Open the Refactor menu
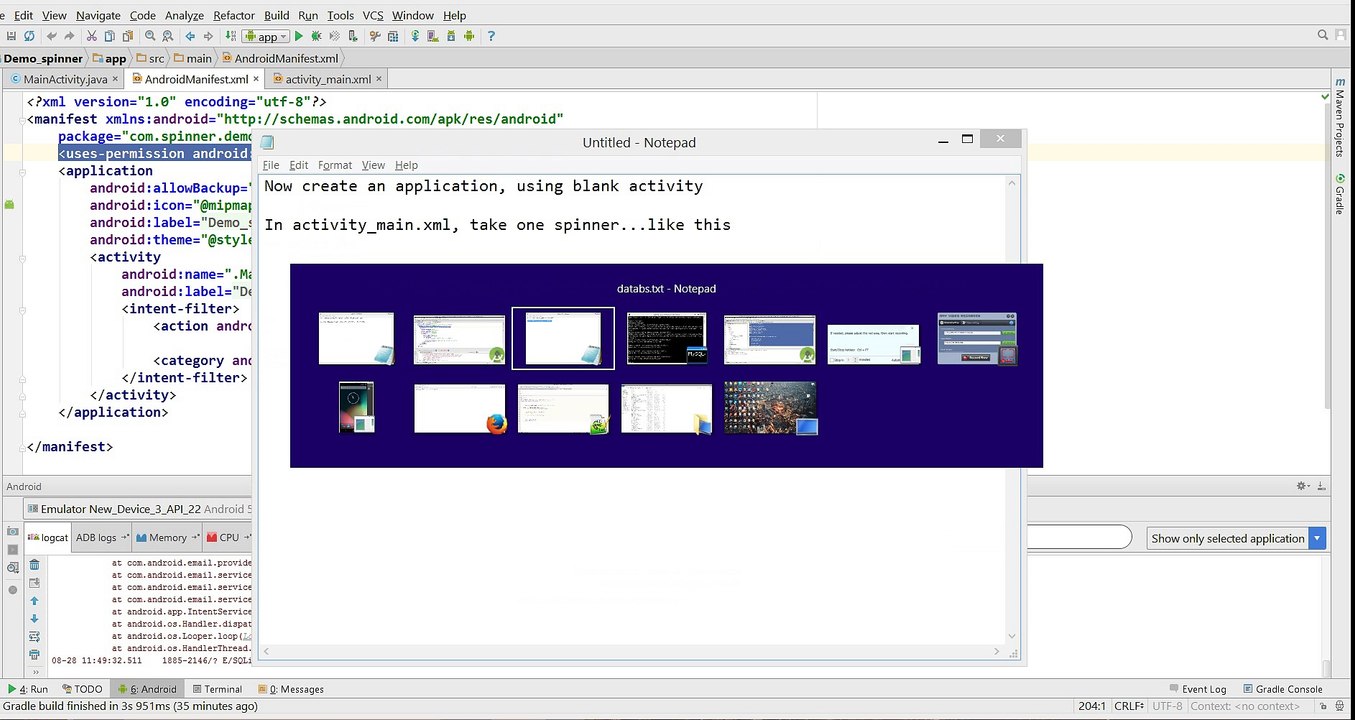1355x720 pixels. tap(233, 15)
